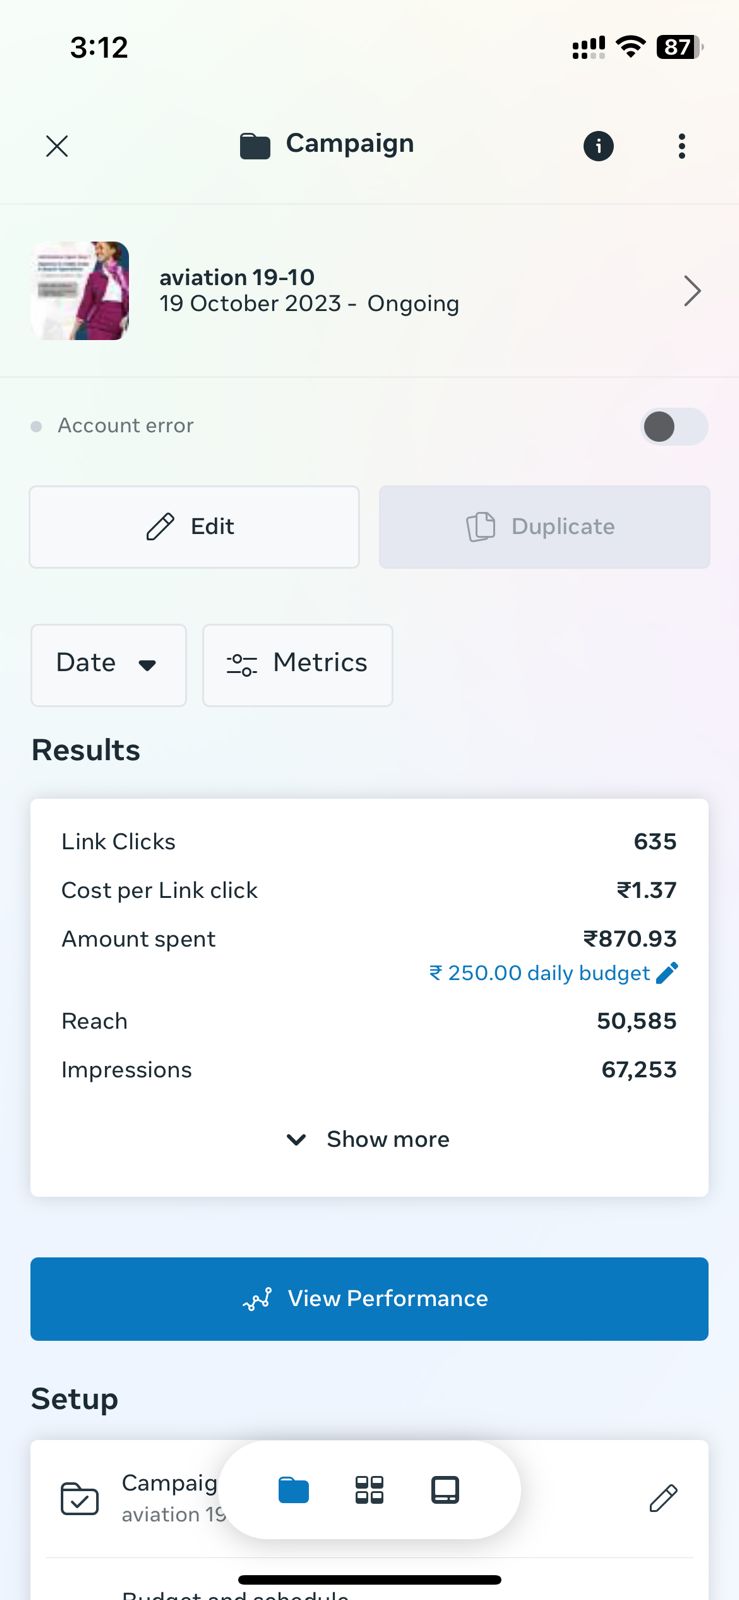The width and height of the screenshot is (739, 1600).
Task: Edit daily budget pencil icon
Action: click(x=667, y=973)
